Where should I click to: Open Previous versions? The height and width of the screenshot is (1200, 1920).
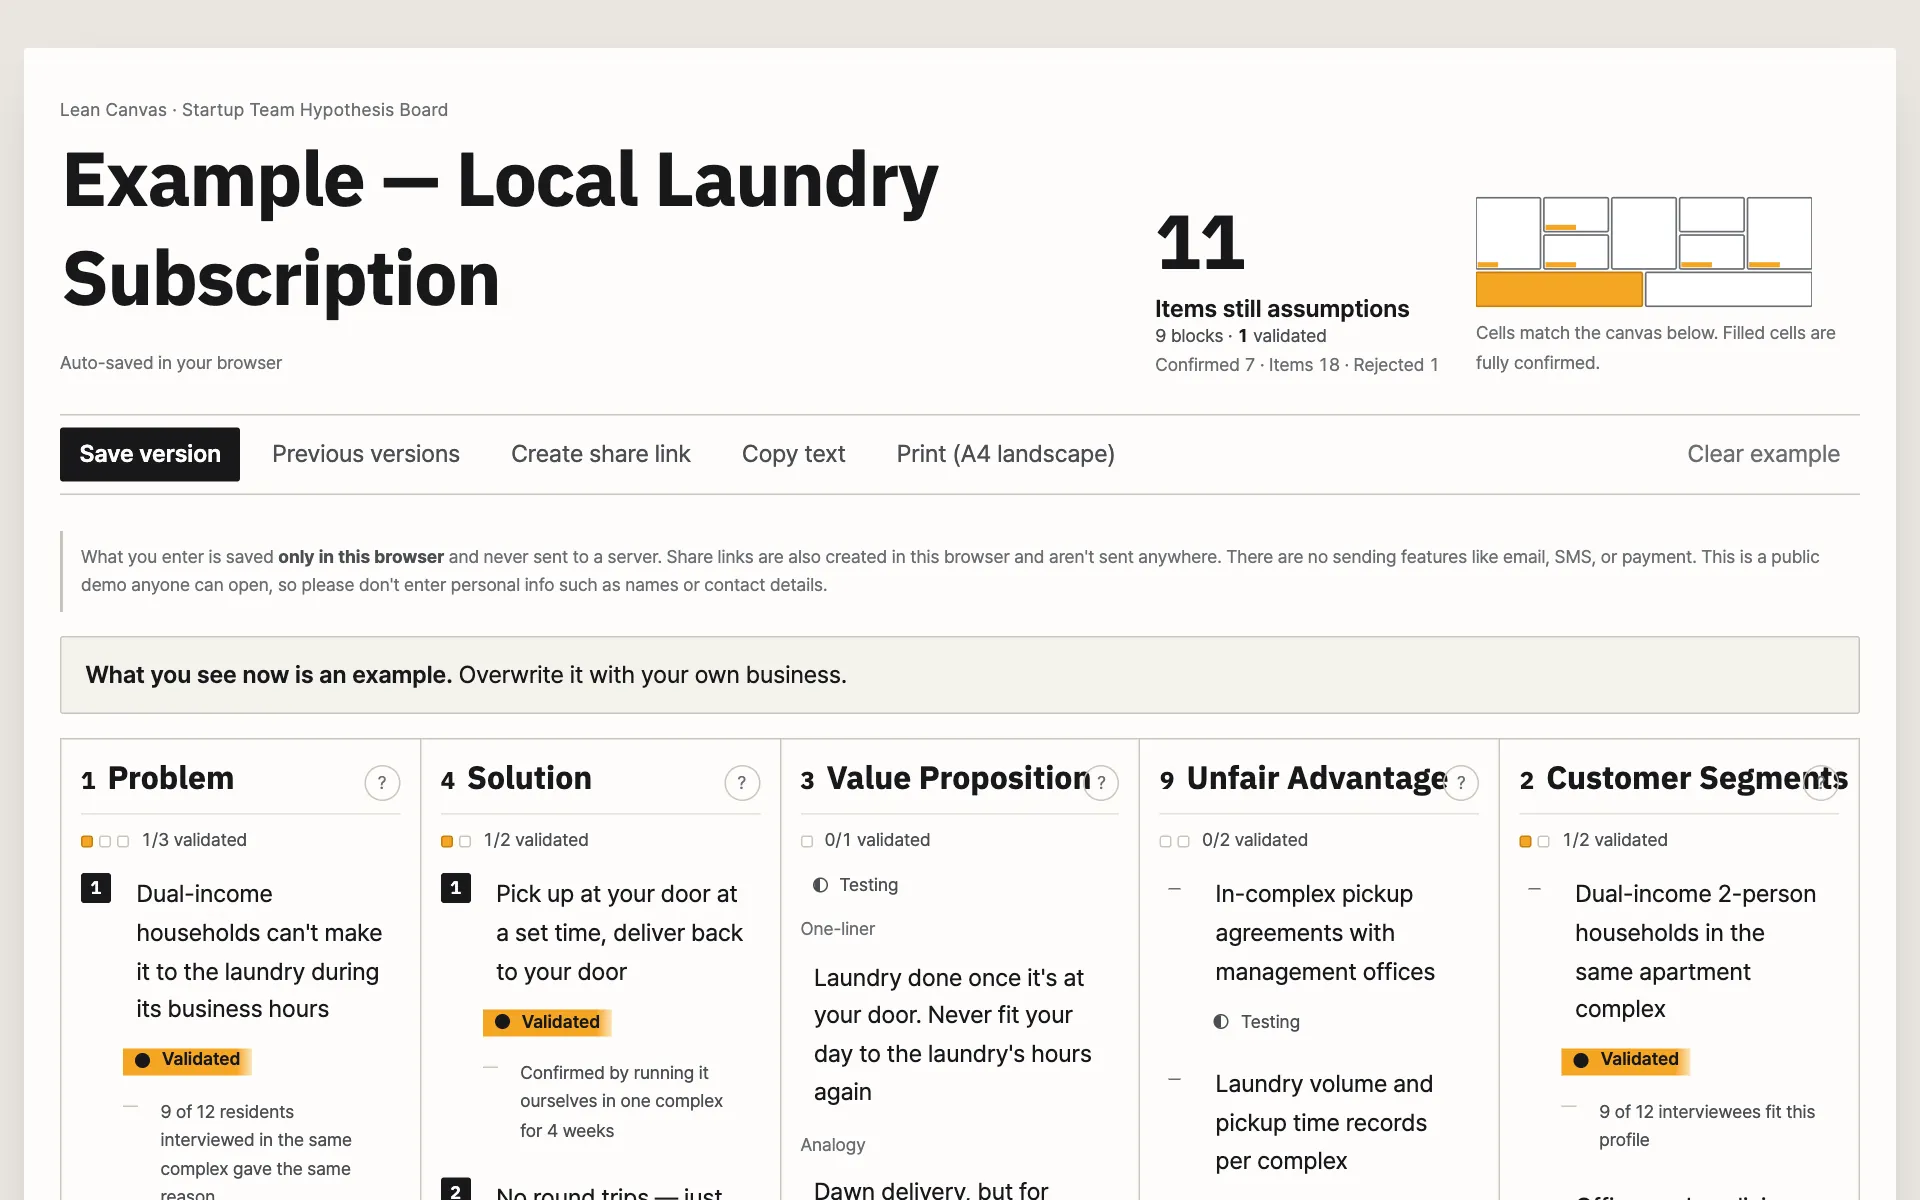[x=366, y=454]
